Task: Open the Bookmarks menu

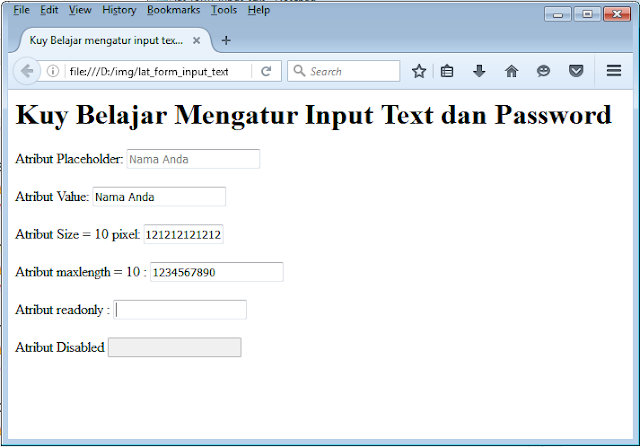Action: (x=173, y=10)
